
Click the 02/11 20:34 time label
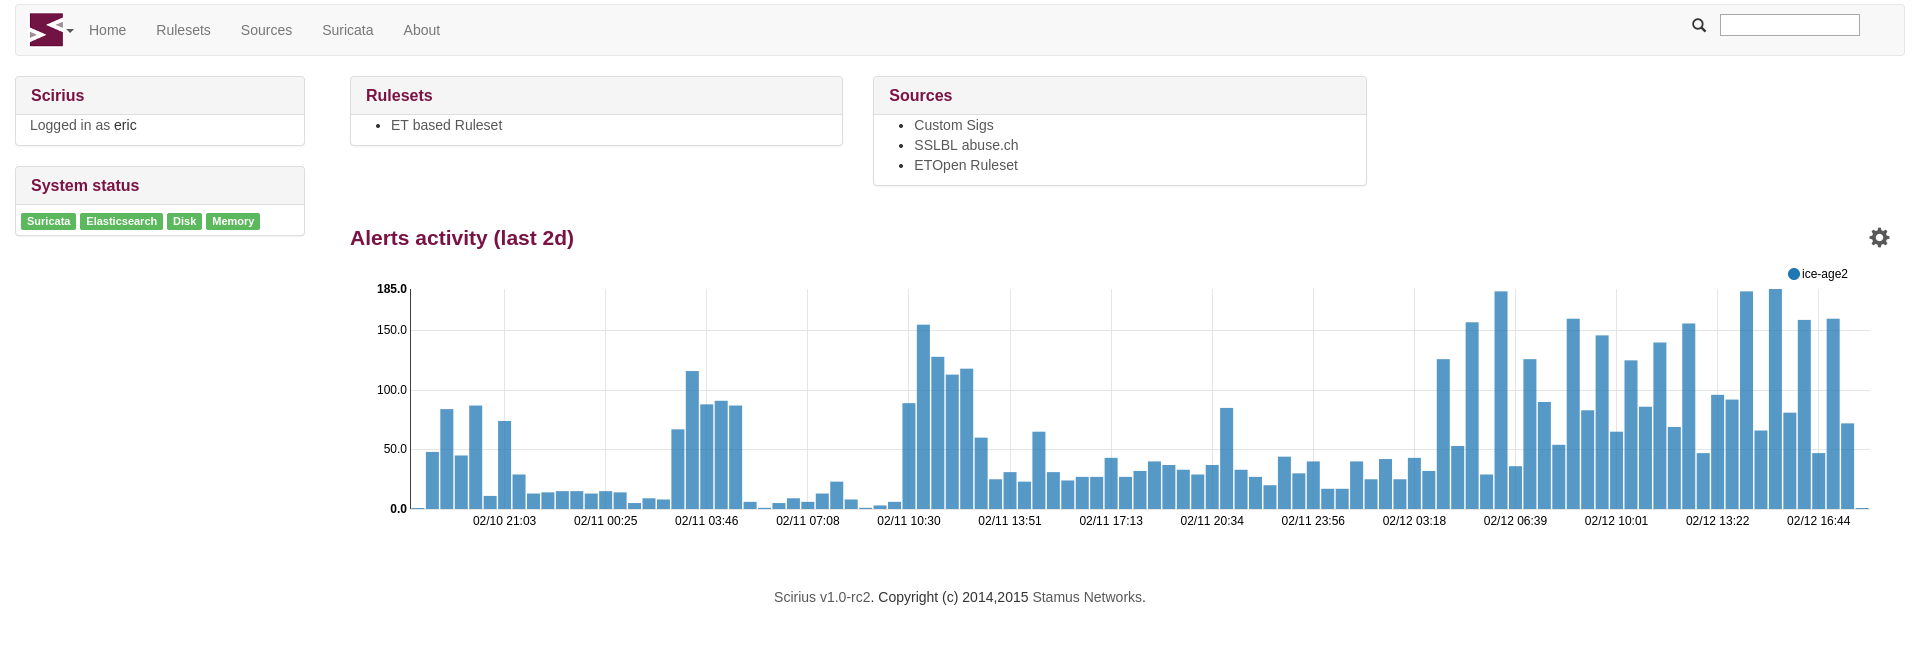(x=1212, y=521)
